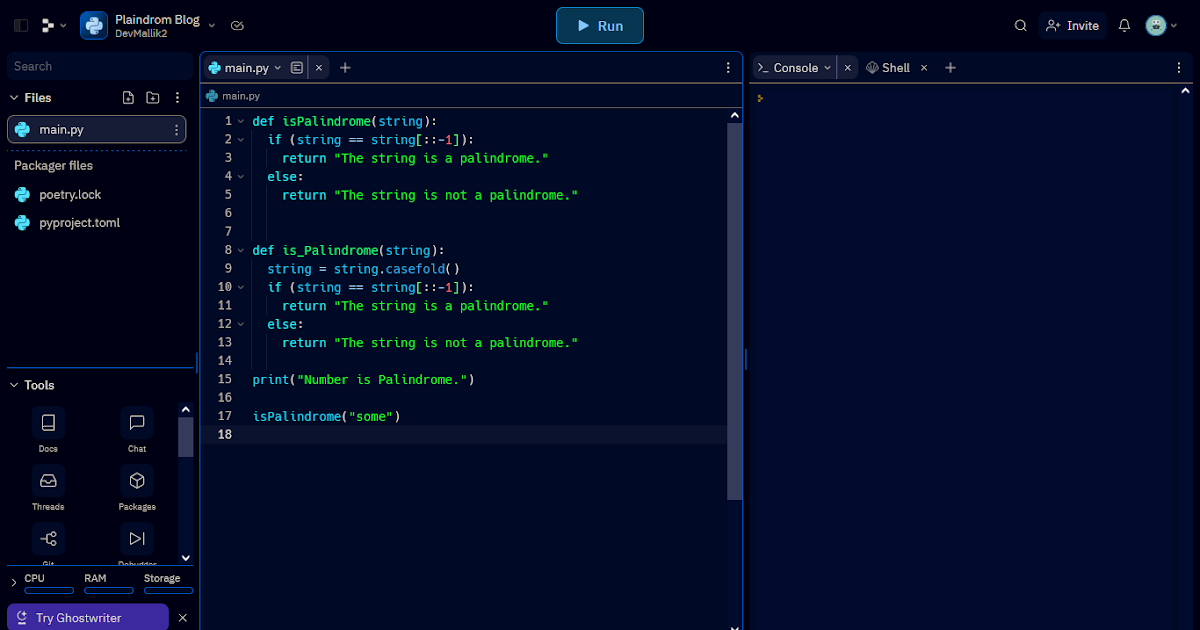The height and width of the screenshot is (630, 1200).
Task: Click print statement on line 15
Action: pos(363,380)
